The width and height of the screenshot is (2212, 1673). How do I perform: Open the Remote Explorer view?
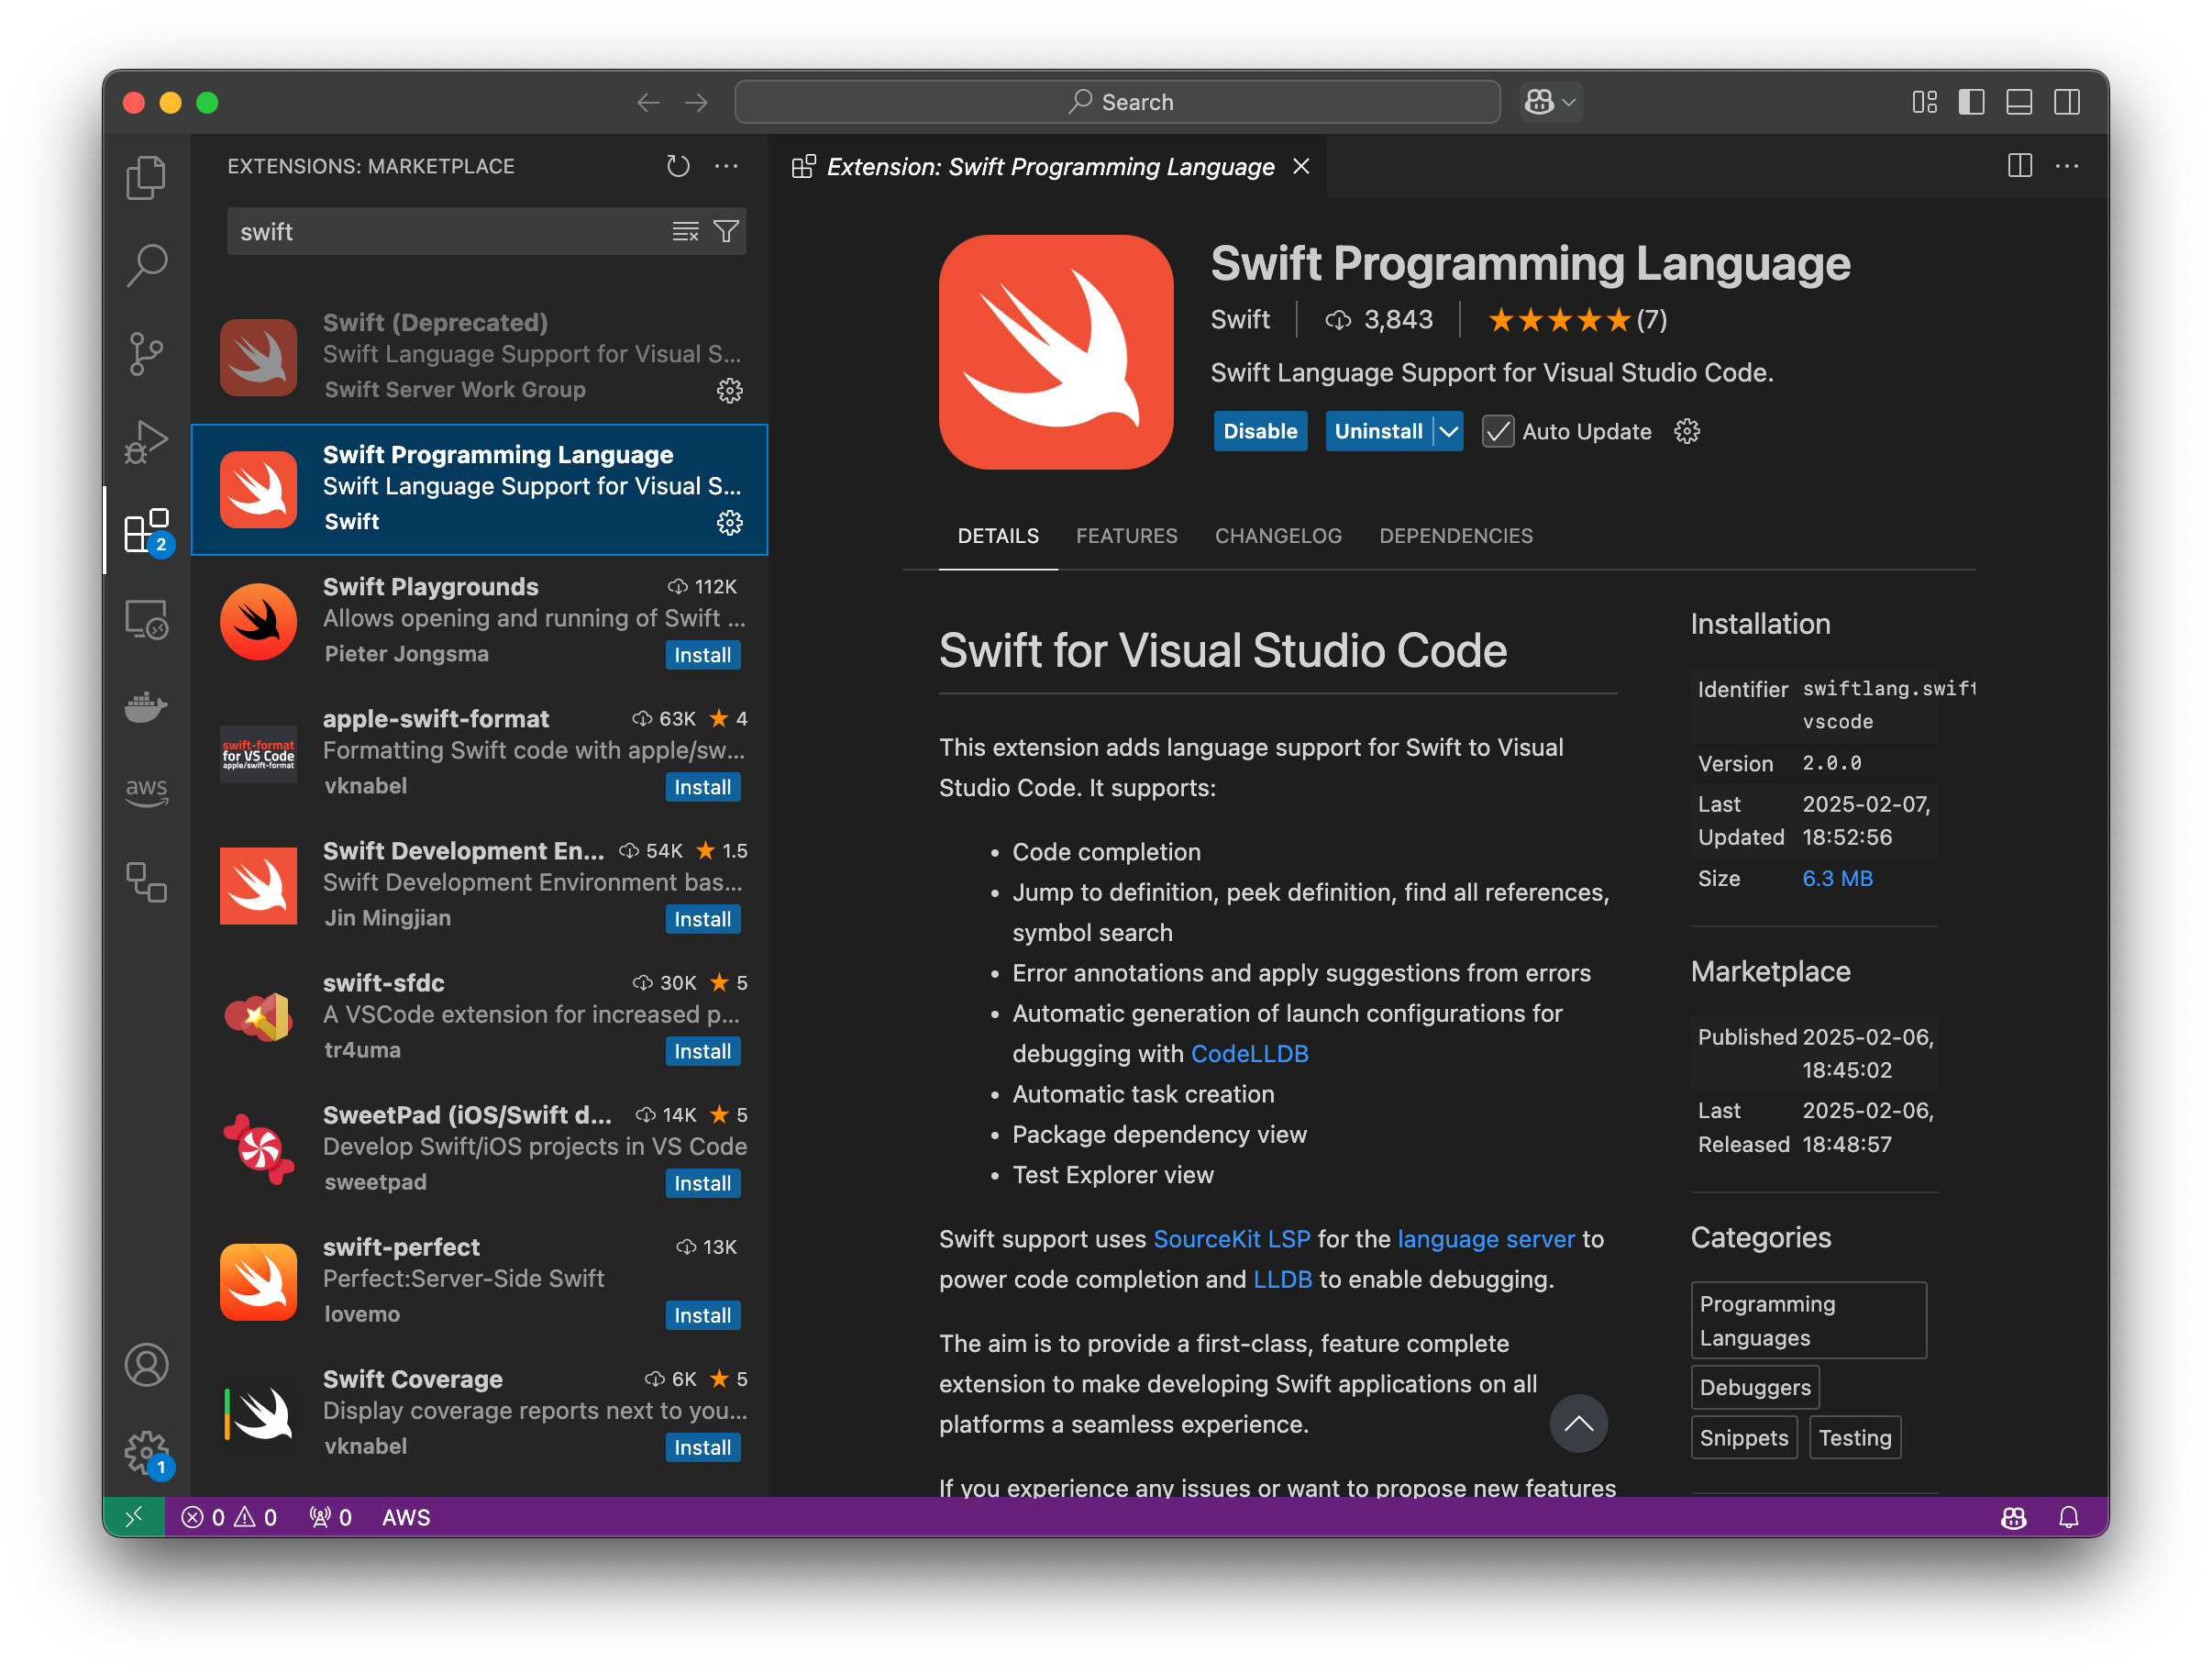point(147,620)
